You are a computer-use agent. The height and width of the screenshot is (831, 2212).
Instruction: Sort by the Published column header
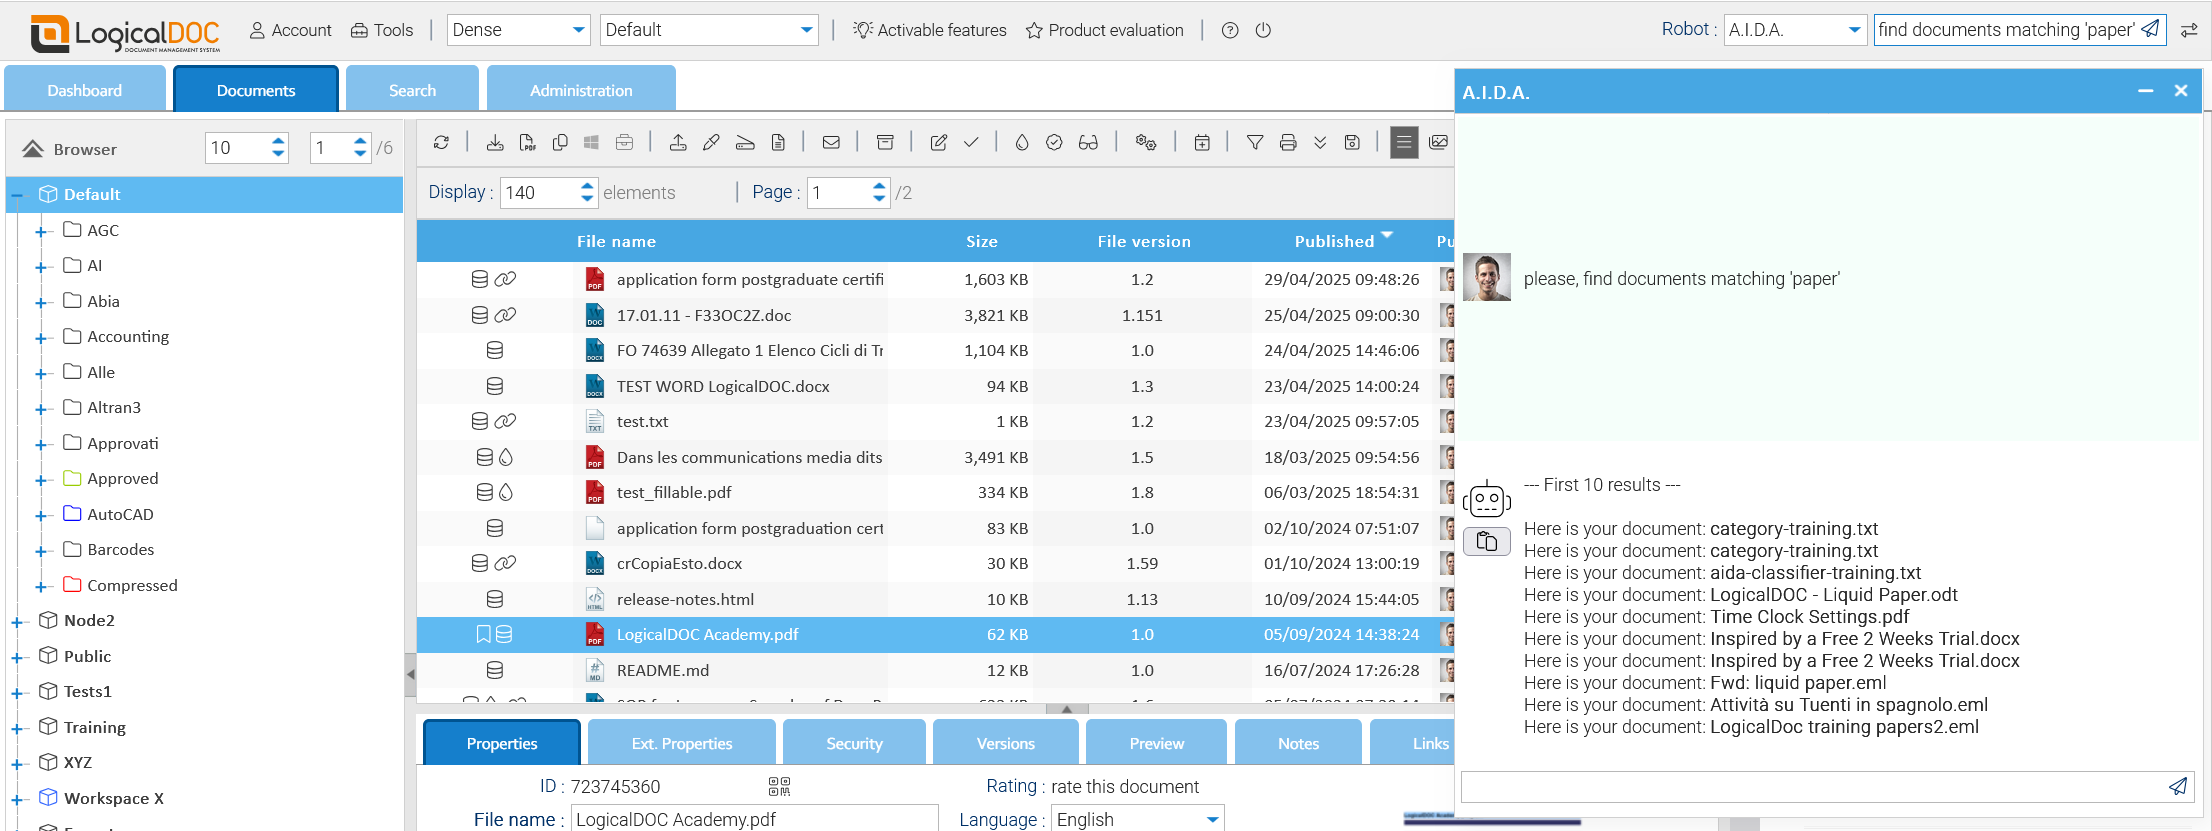point(1334,241)
